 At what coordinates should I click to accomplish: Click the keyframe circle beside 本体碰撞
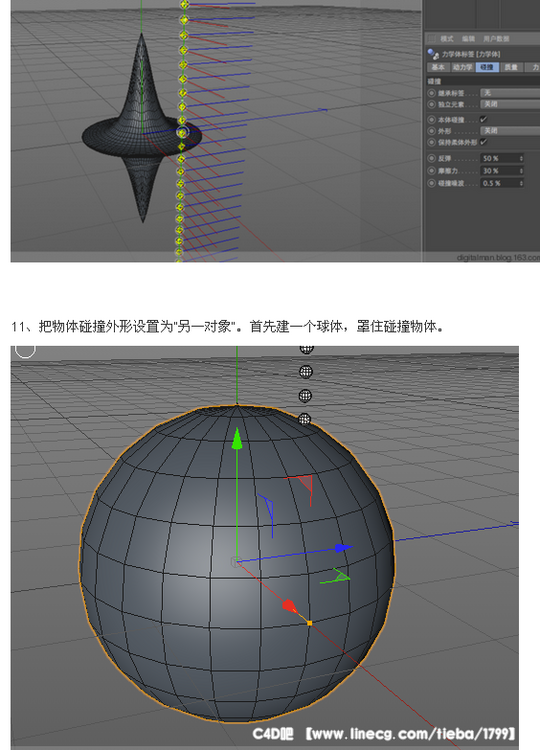tap(432, 120)
